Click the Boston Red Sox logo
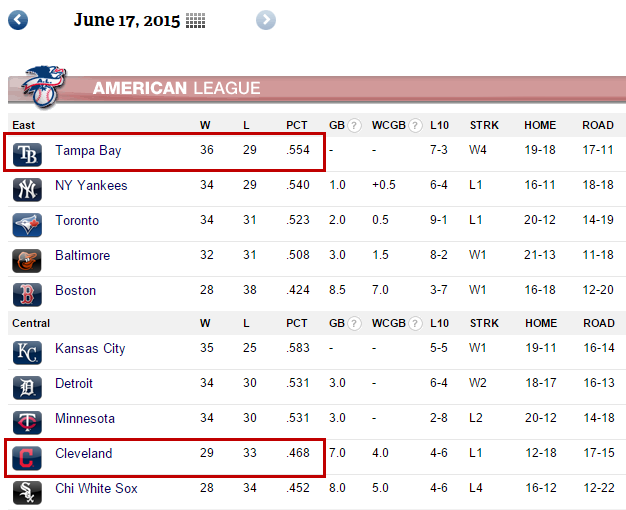The height and width of the screenshot is (510, 626). [x=27, y=295]
